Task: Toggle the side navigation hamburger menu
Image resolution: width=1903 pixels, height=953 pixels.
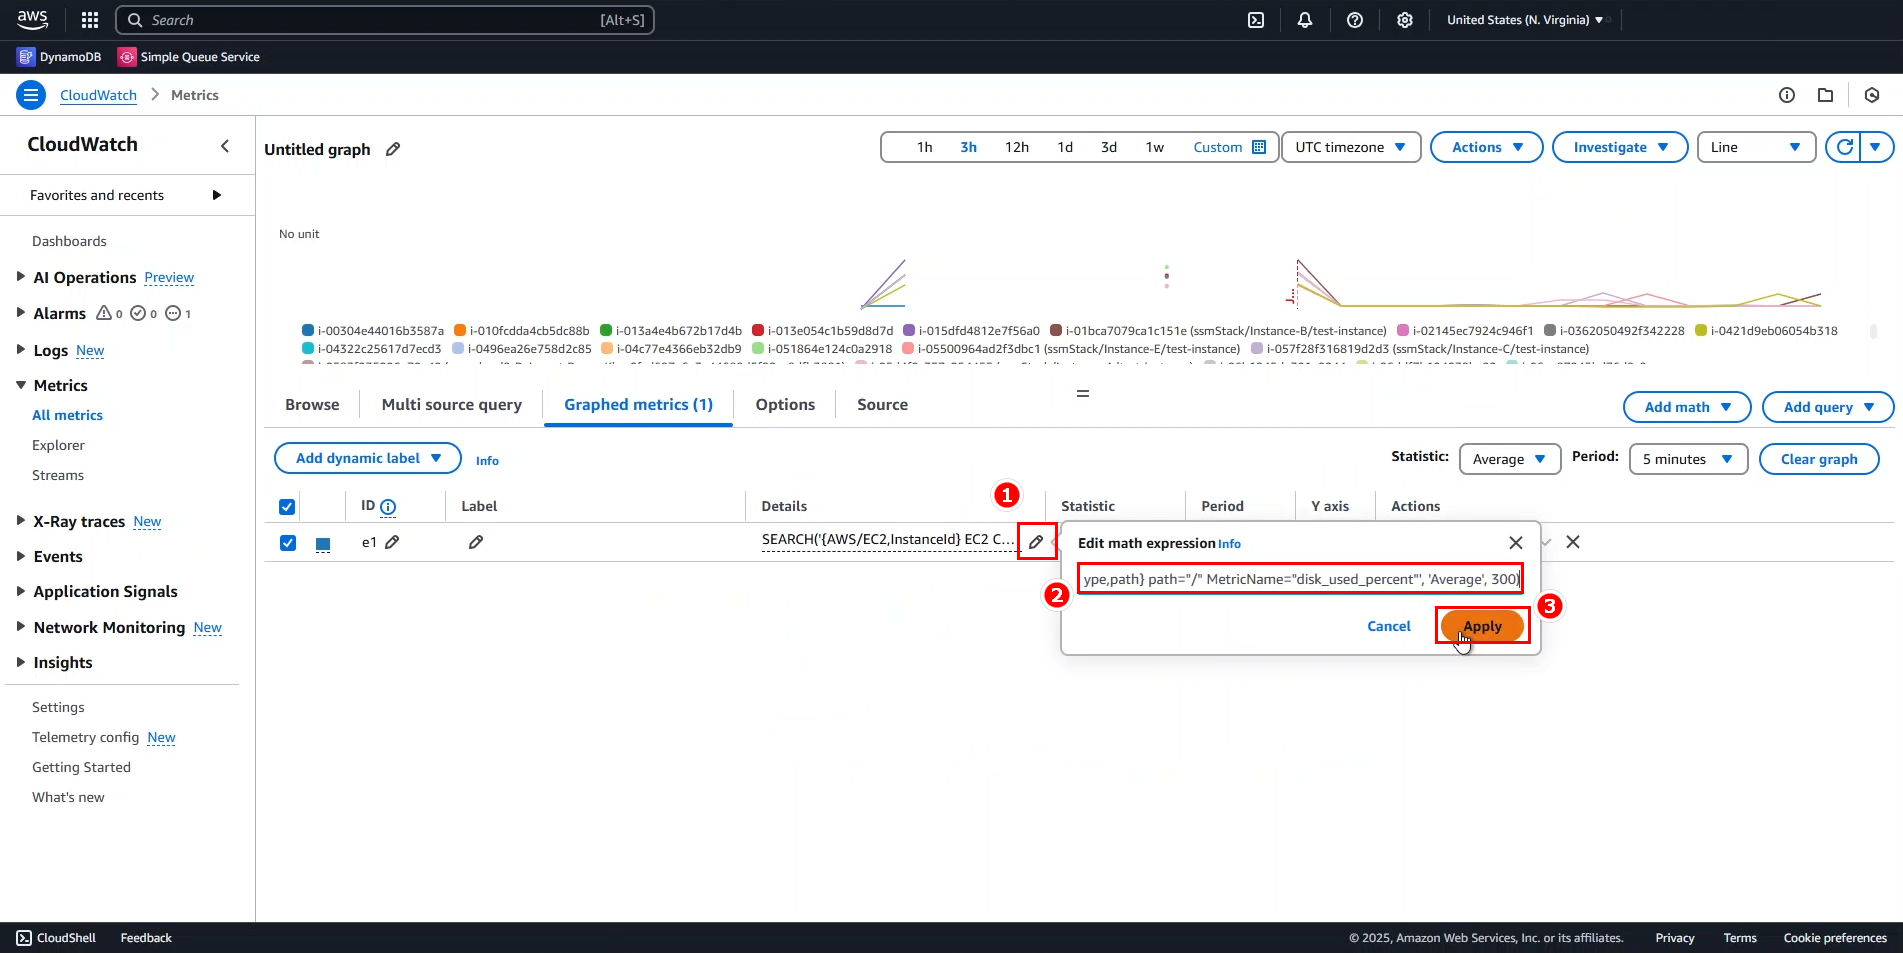Action: point(31,95)
